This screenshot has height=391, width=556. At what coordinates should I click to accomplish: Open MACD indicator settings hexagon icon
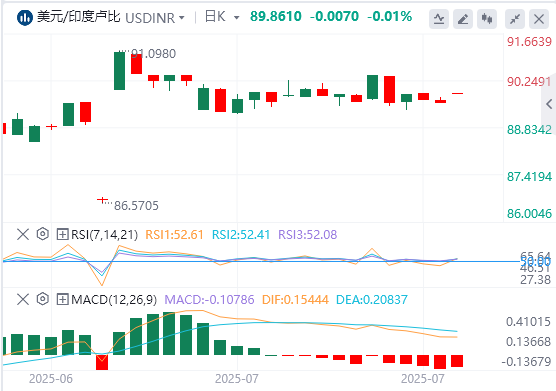[43, 299]
